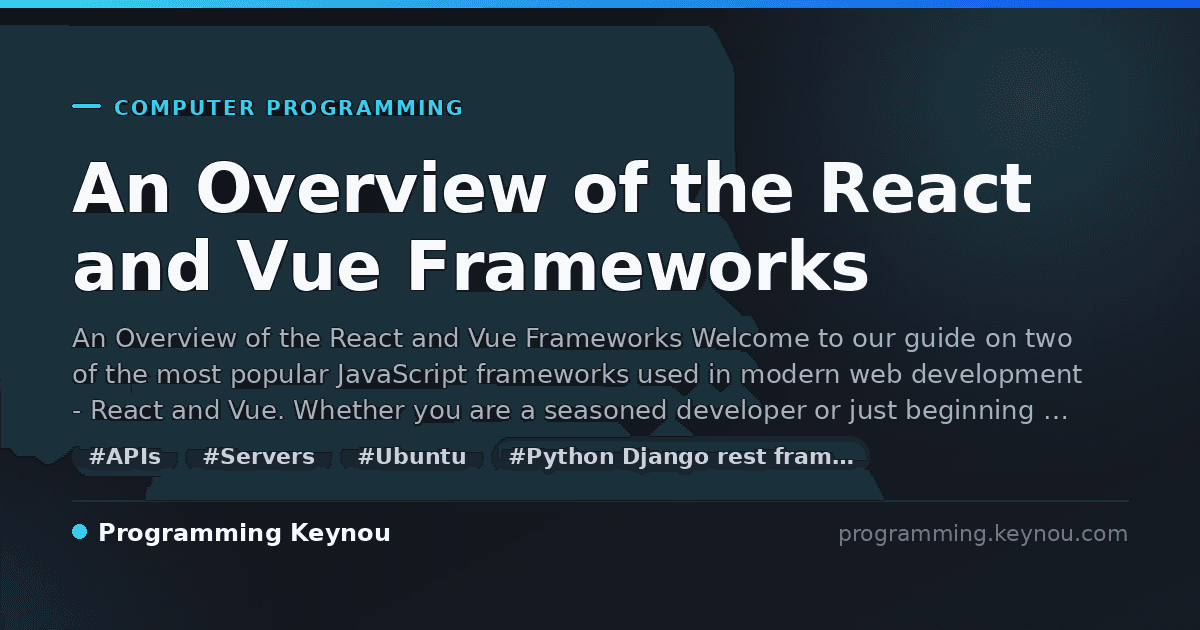The width and height of the screenshot is (1200, 630).
Task: Open the article title about React and Vue
Action: 552,227
